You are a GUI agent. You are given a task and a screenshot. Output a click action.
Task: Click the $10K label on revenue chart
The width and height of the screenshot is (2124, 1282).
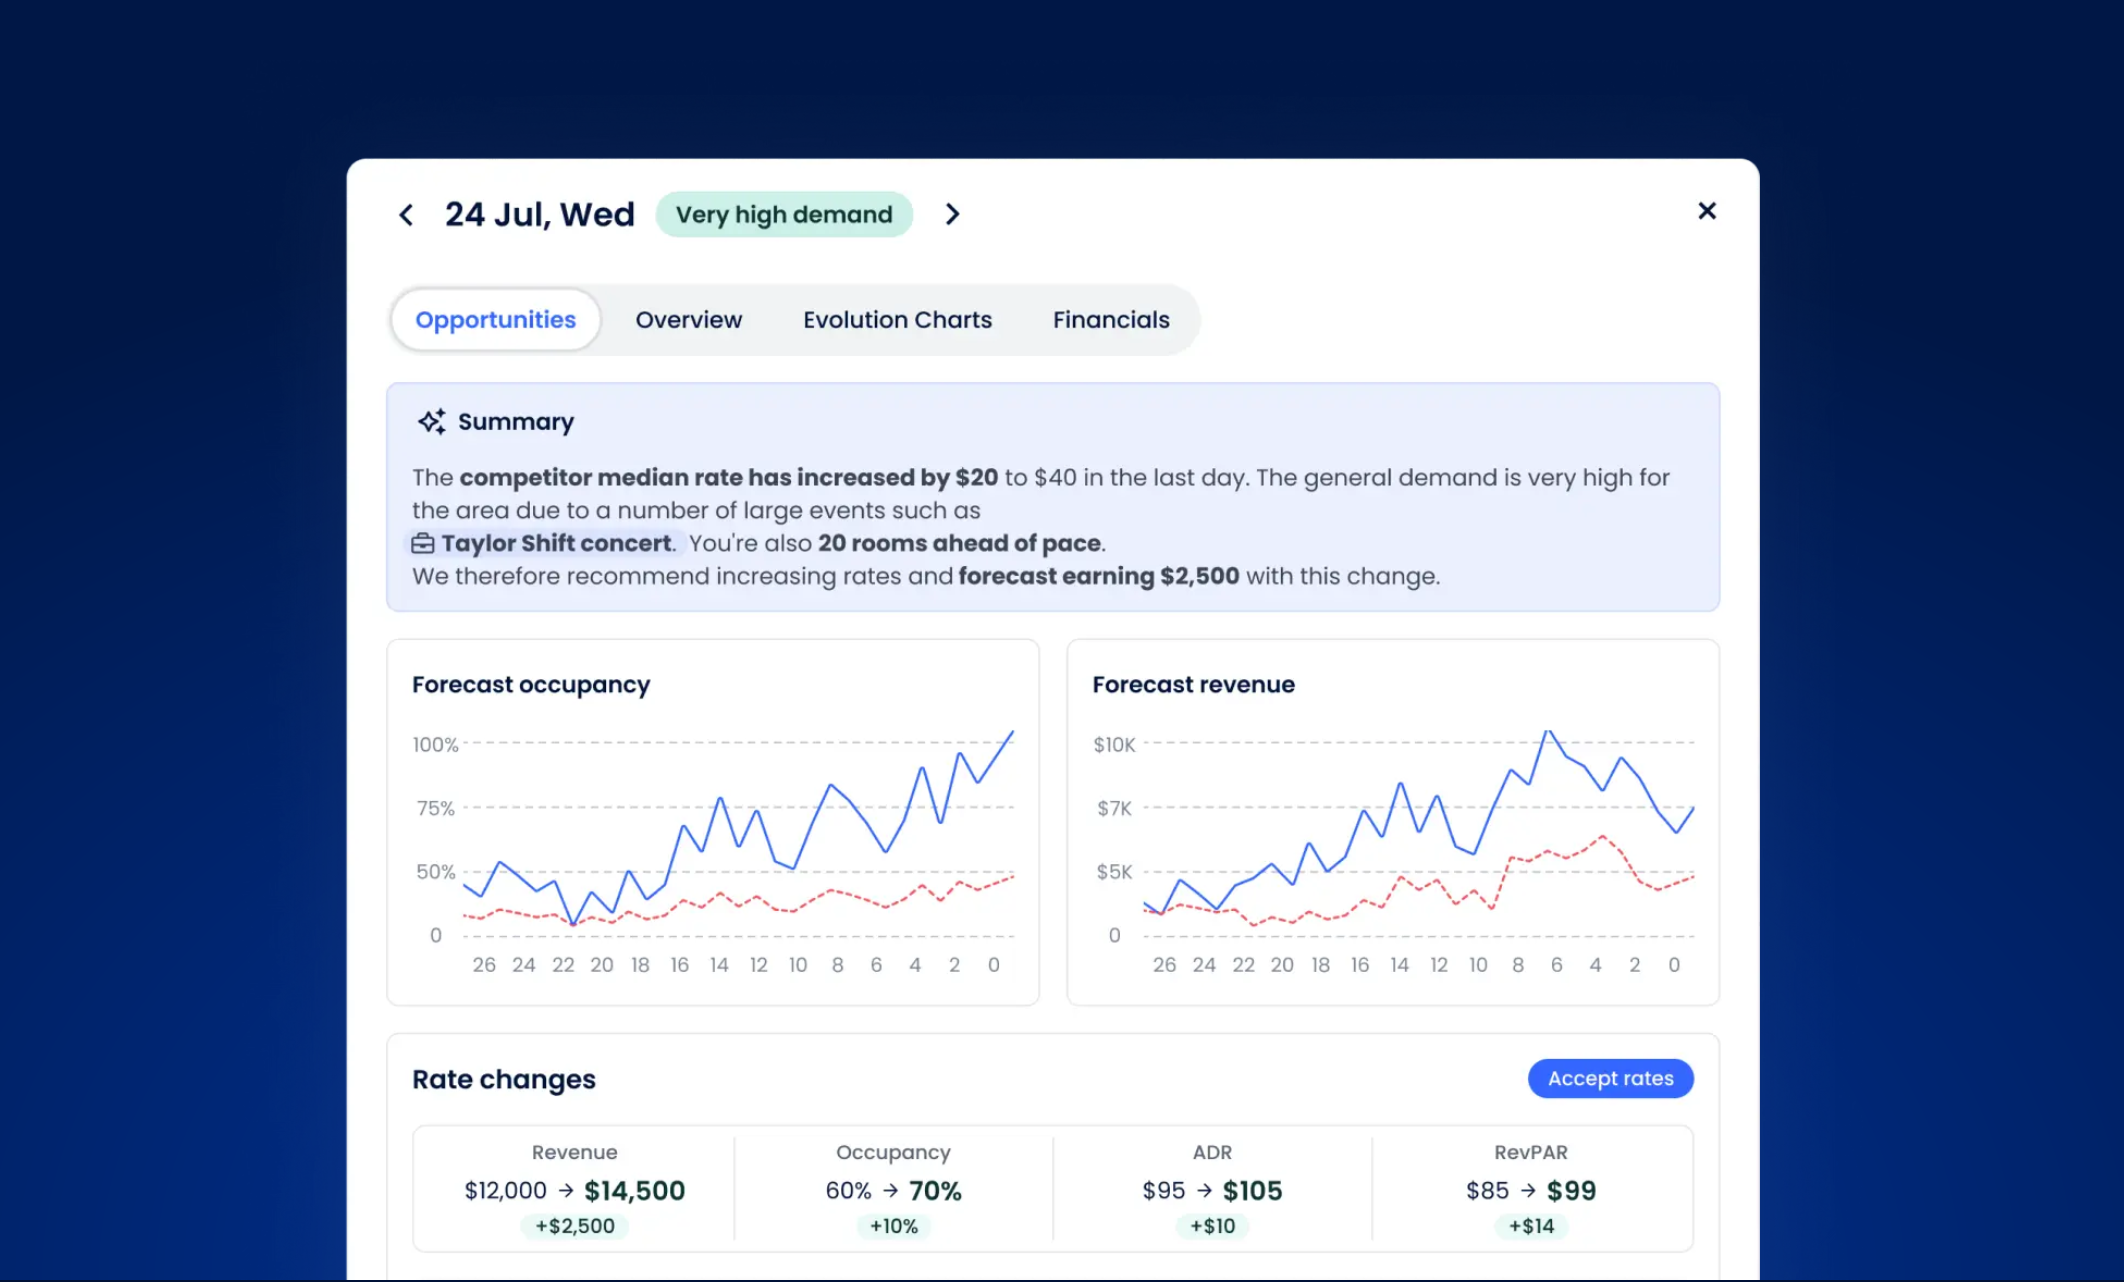(x=1114, y=745)
